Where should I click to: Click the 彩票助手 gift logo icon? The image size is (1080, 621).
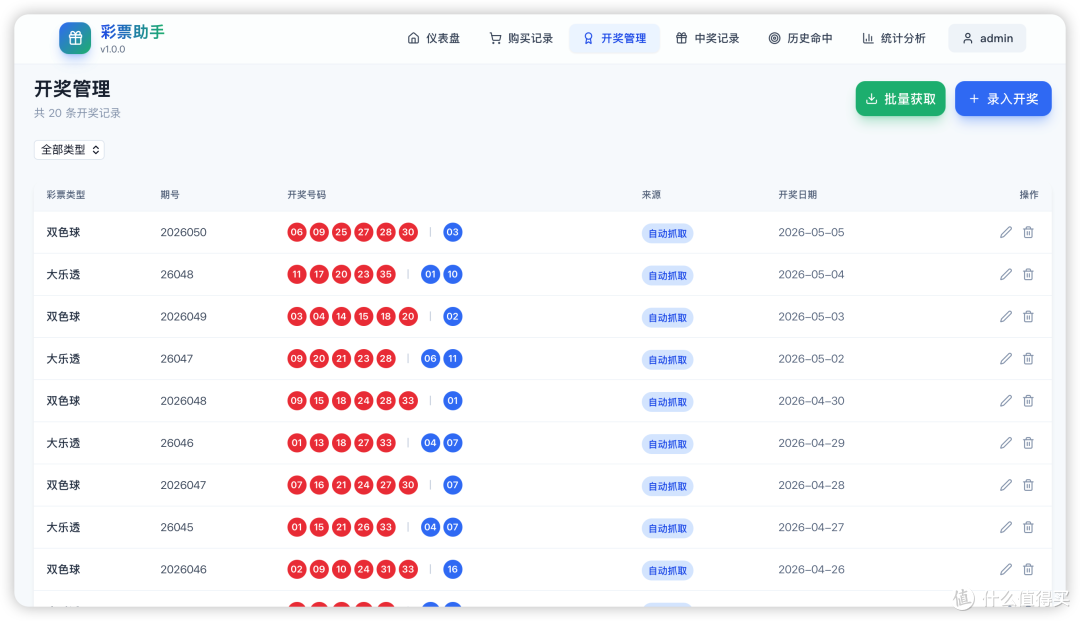click(75, 38)
